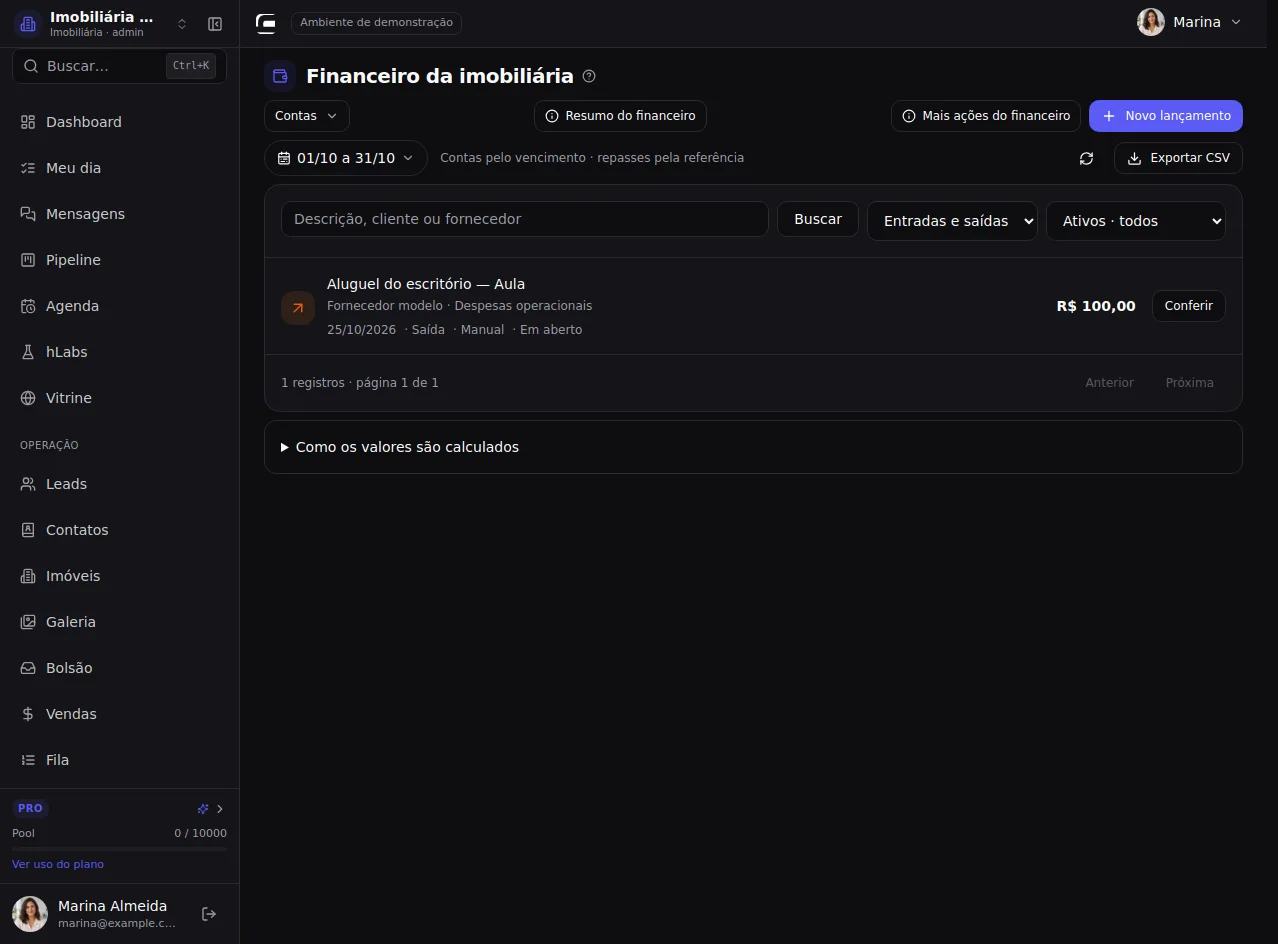Open Mais ações do financeiro
1278x944 pixels.
(986, 116)
